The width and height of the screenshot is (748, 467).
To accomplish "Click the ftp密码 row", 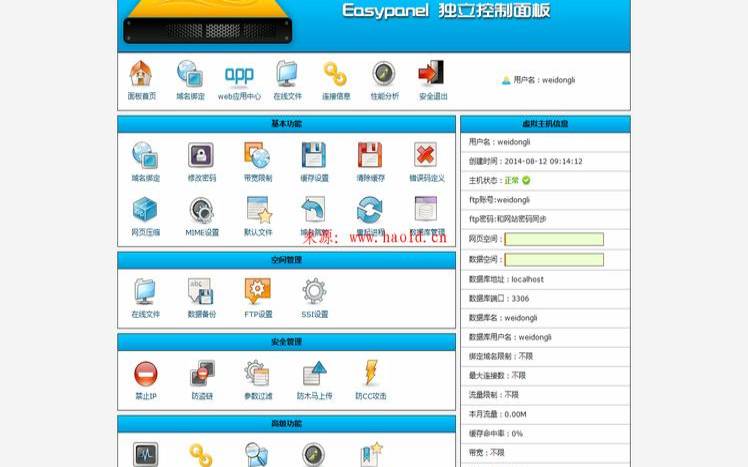I will (x=545, y=219).
